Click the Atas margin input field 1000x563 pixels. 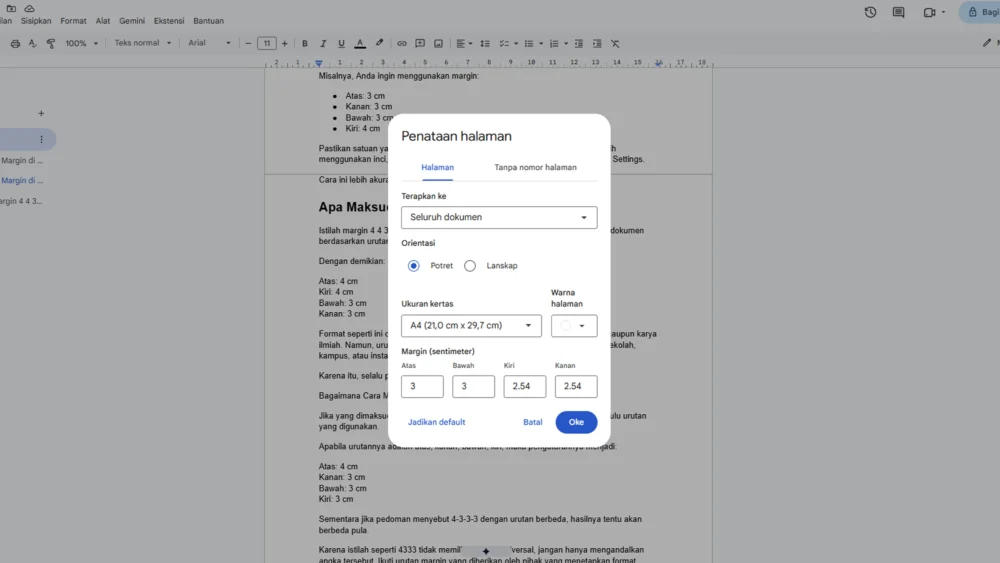[422, 386]
